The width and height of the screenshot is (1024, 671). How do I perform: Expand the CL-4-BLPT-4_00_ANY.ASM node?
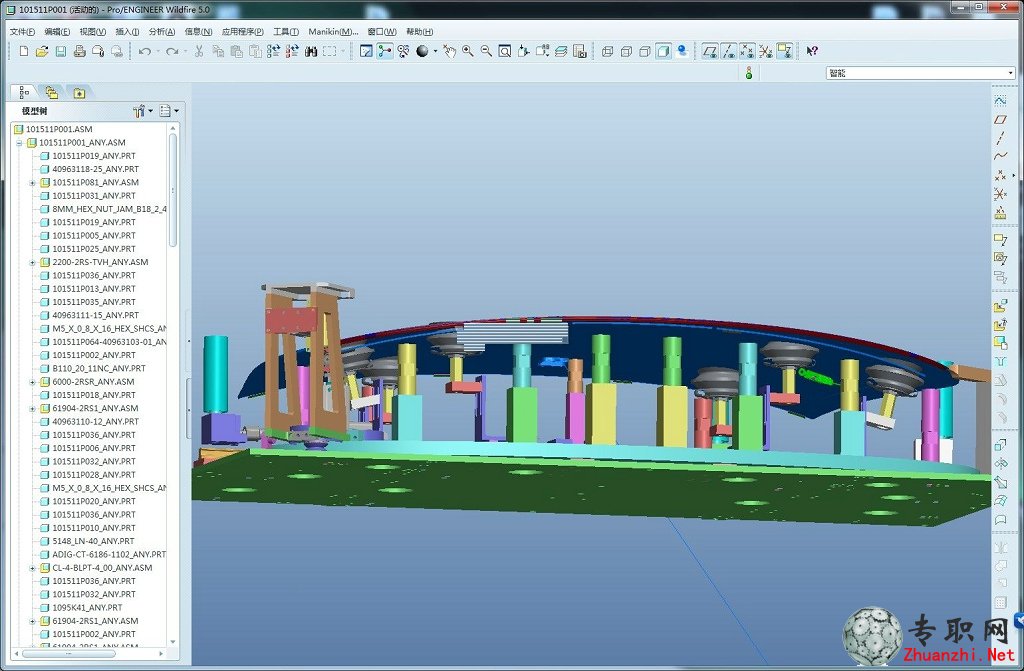point(32,568)
